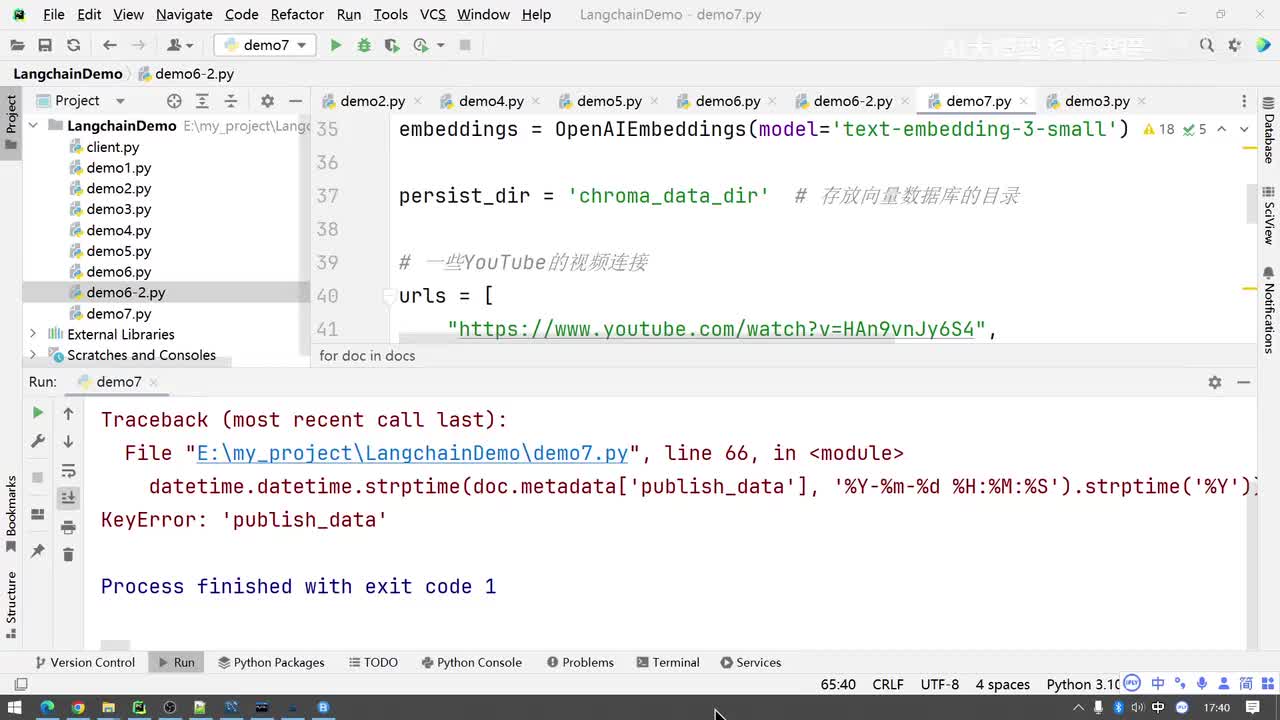Open the Windows Start menu
Image resolution: width=1280 pixels, height=720 pixels.
tap(15, 707)
